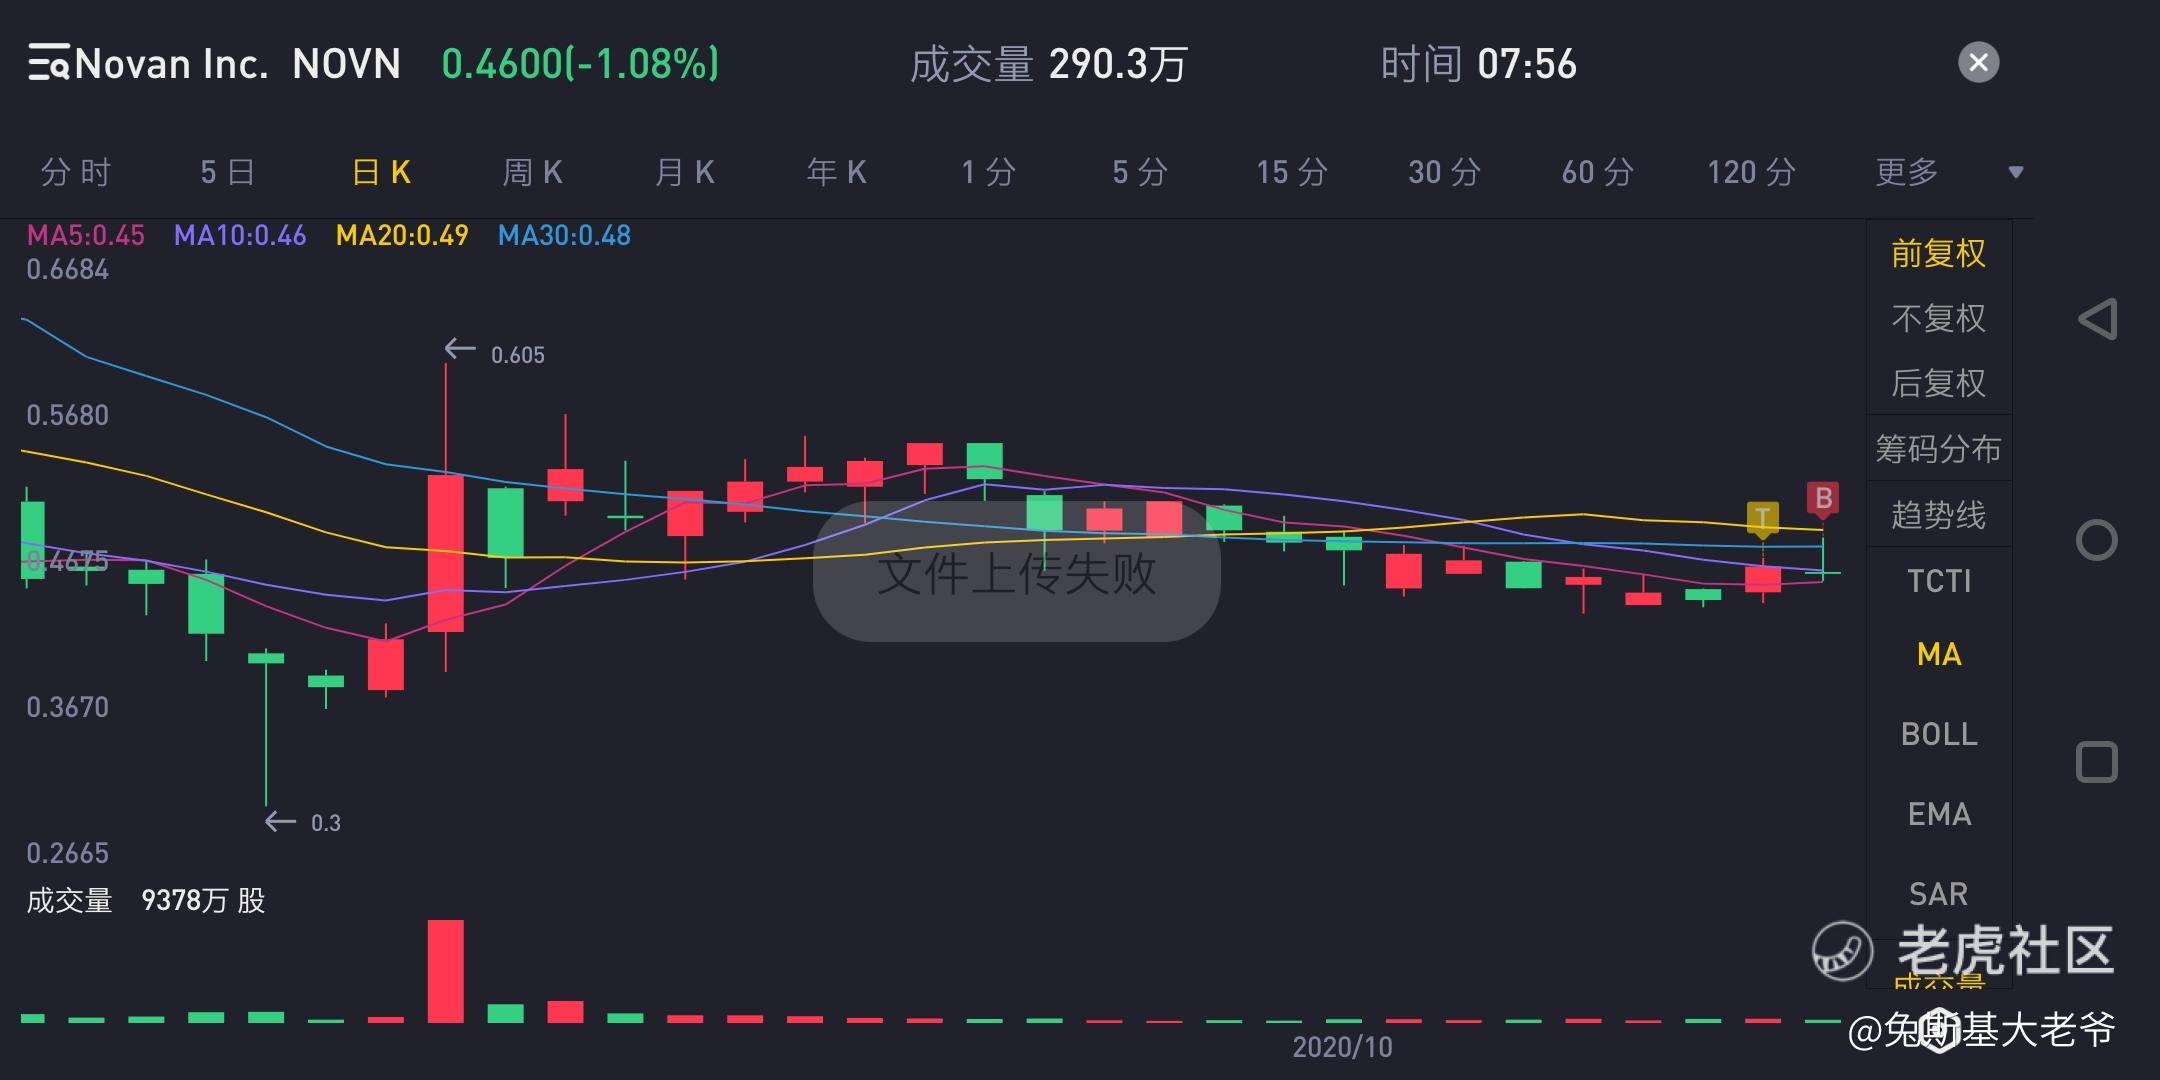The image size is (2160, 1080).
Task: Tap the red B buy marker
Action: pos(1823,499)
